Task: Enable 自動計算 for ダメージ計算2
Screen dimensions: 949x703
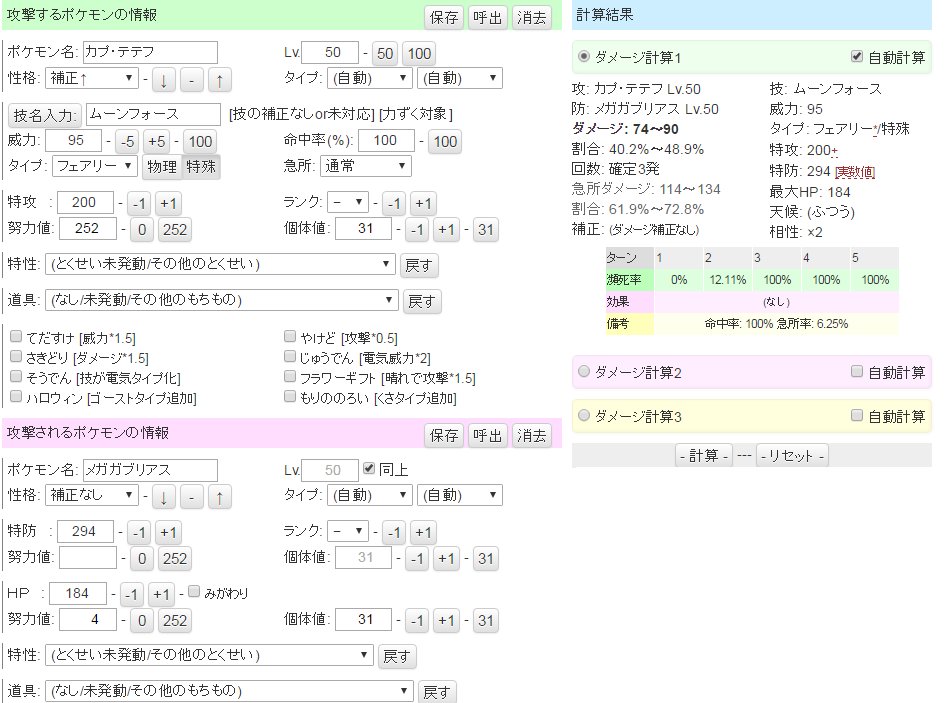Action: (x=856, y=371)
